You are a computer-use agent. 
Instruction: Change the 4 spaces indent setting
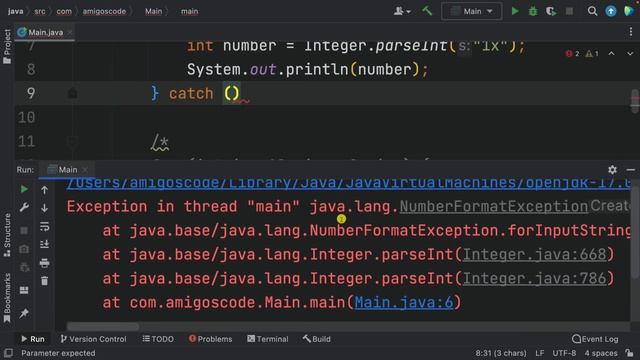pyautogui.click(x=601, y=353)
